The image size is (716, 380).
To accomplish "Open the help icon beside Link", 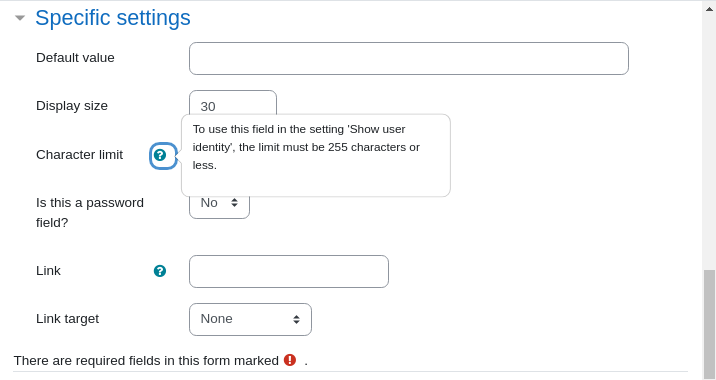I will pyautogui.click(x=160, y=271).
